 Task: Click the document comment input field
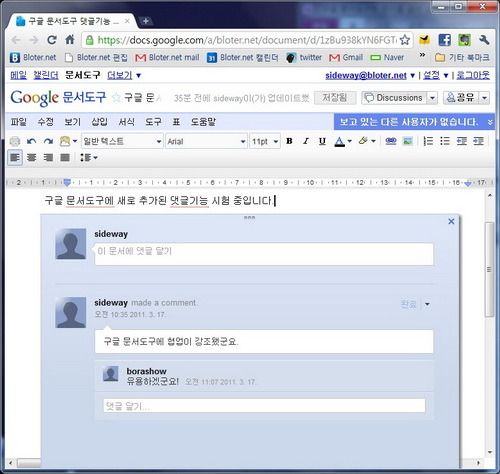(264, 254)
